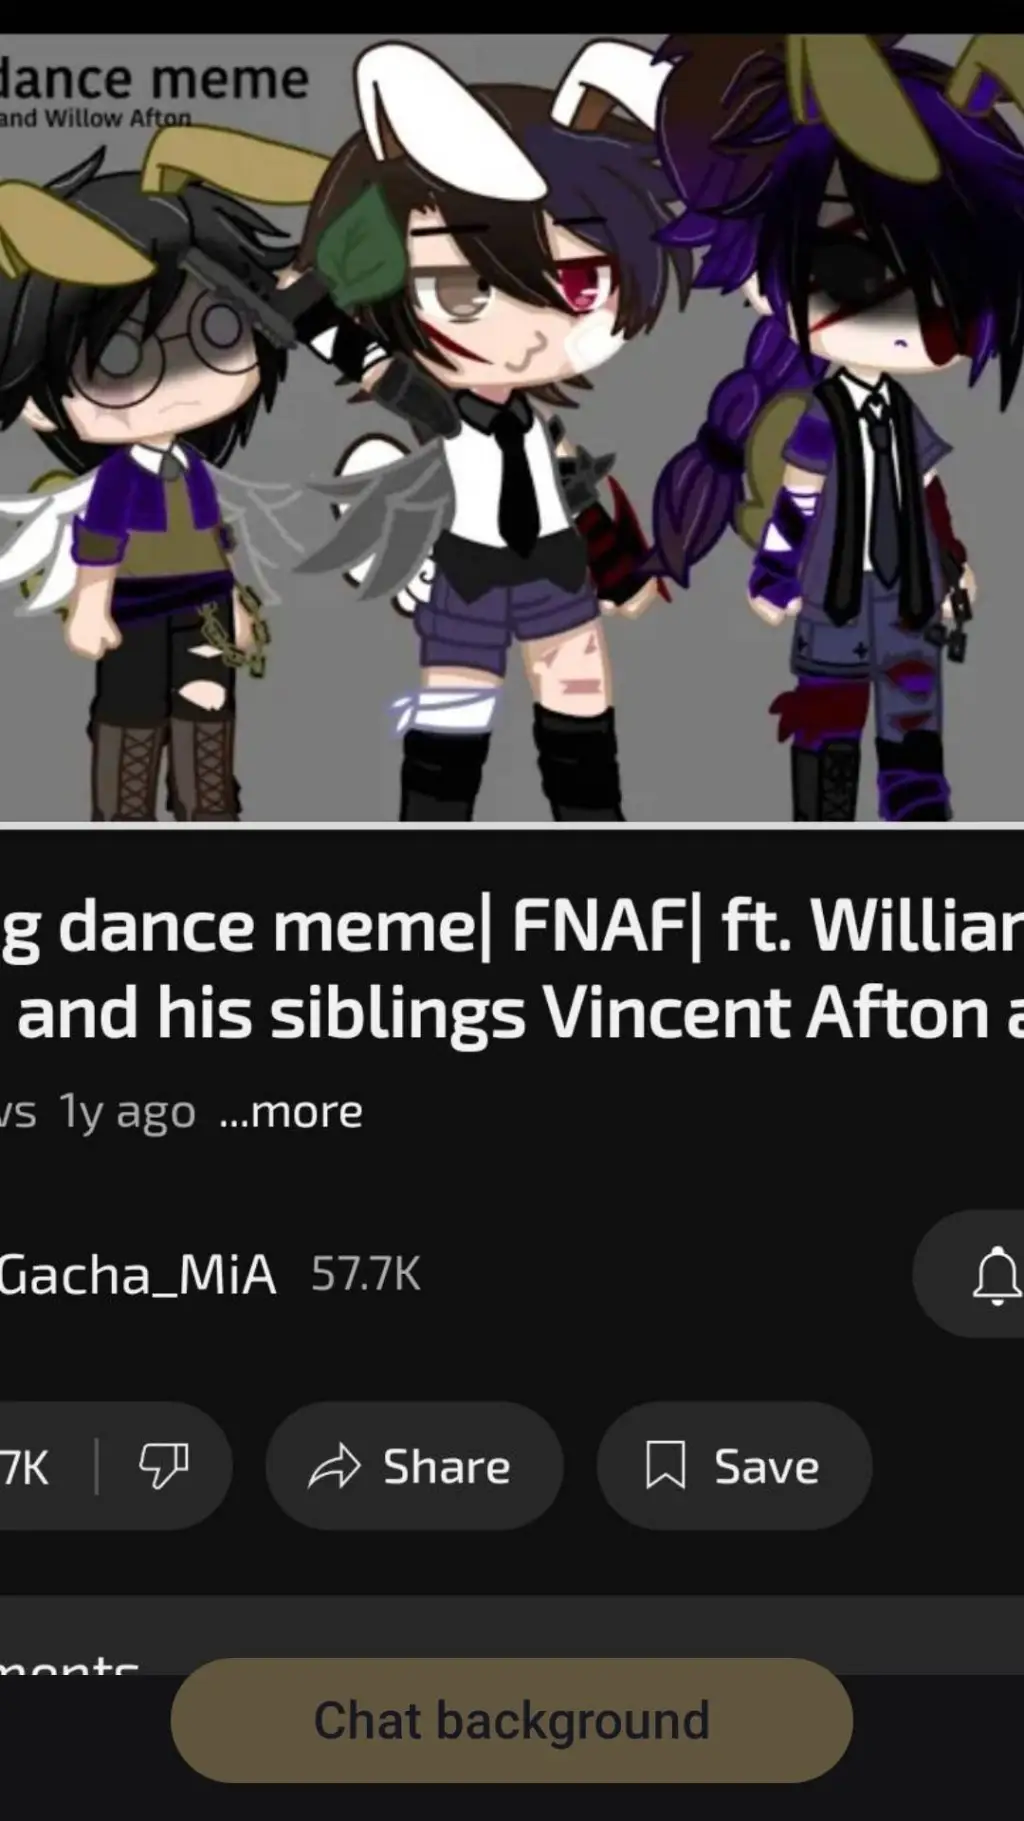
Task: Open the Gacha_MiA channel
Action: pyautogui.click(x=138, y=1275)
